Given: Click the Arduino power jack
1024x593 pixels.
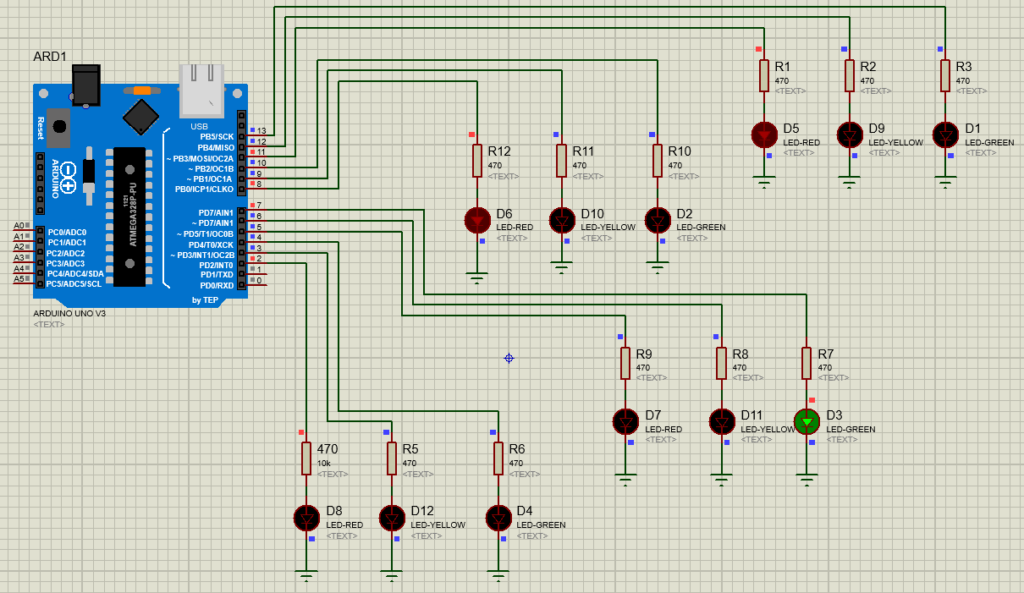Looking at the screenshot, I should (x=86, y=85).
